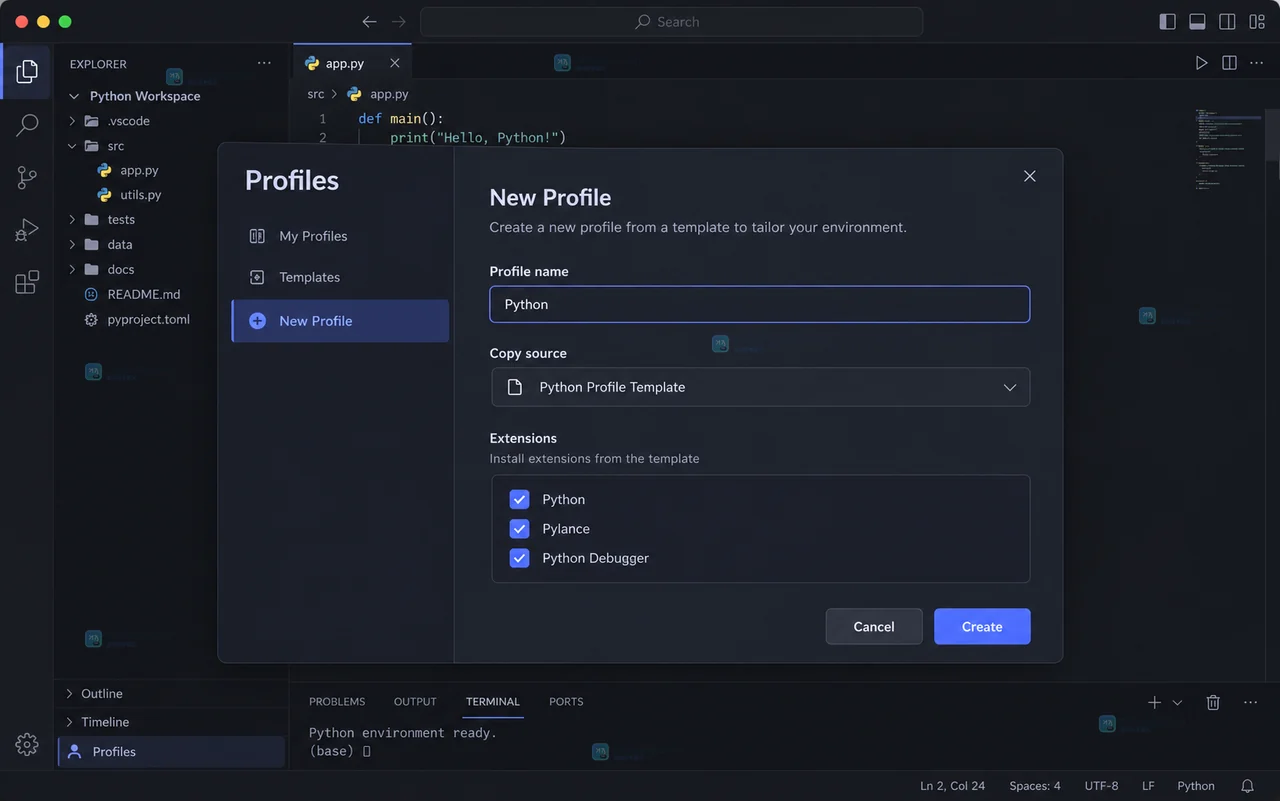Image resolution: width=1280 pixels, height=801 pixels.
Task: Open editor more actions ellipsis
Action: point(1257,63)
